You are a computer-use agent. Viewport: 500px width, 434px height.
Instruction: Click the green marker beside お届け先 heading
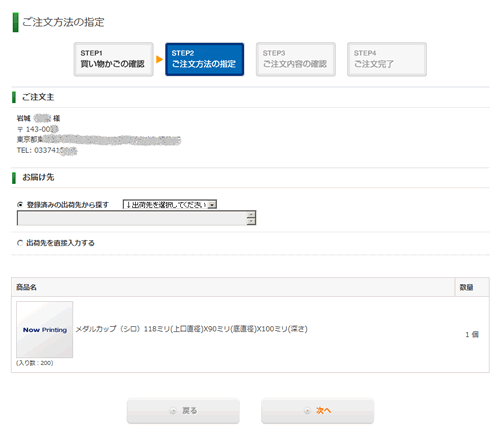click(14, 178)
